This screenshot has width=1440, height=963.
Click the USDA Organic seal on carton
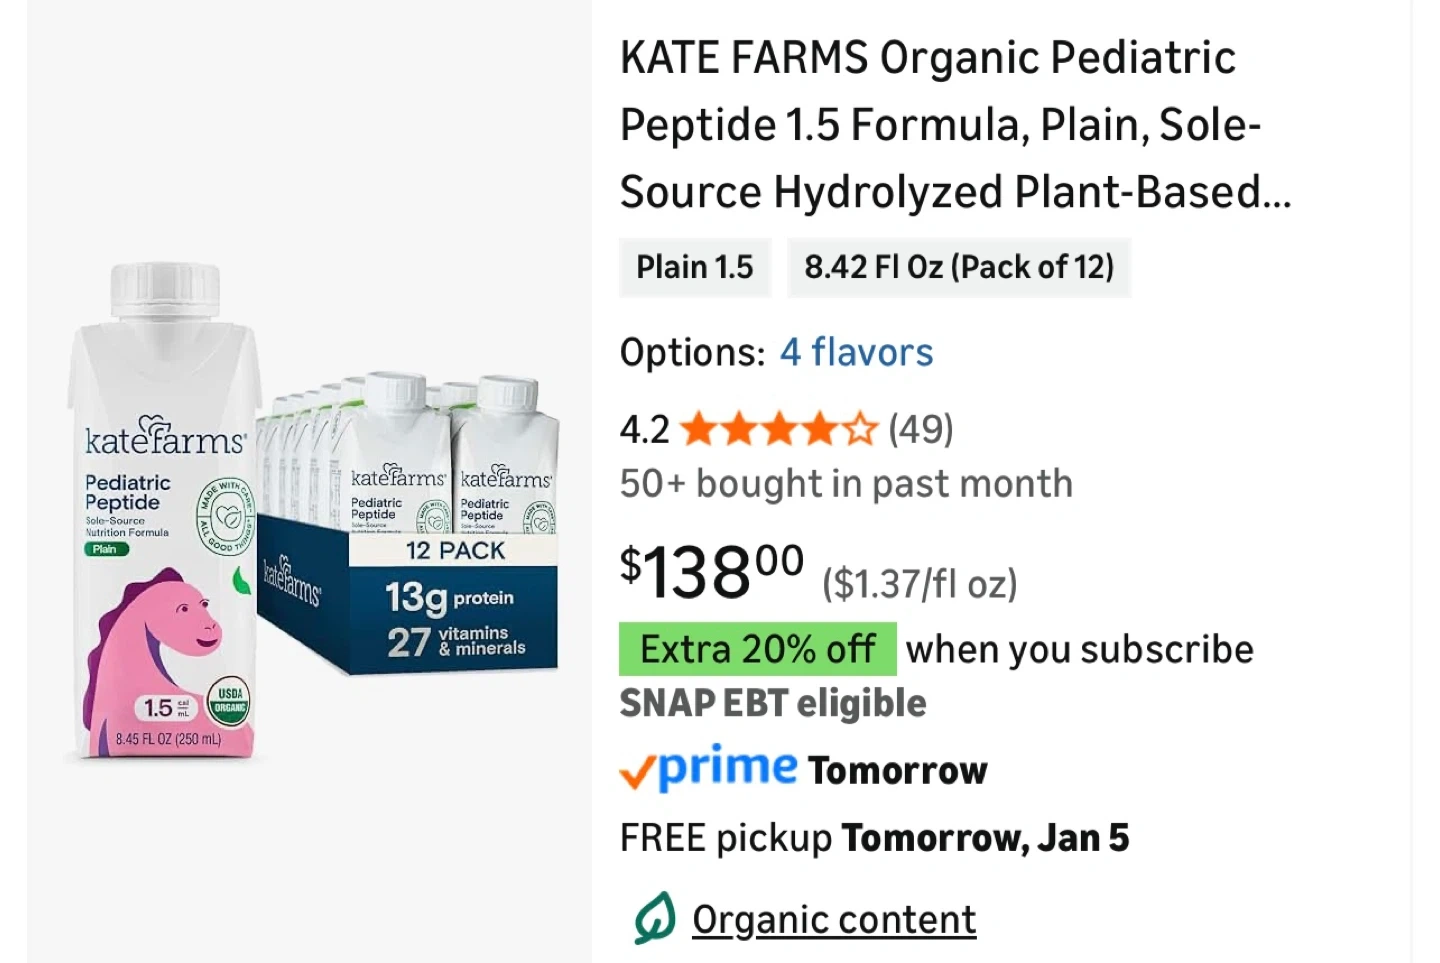tap(229, 700)
